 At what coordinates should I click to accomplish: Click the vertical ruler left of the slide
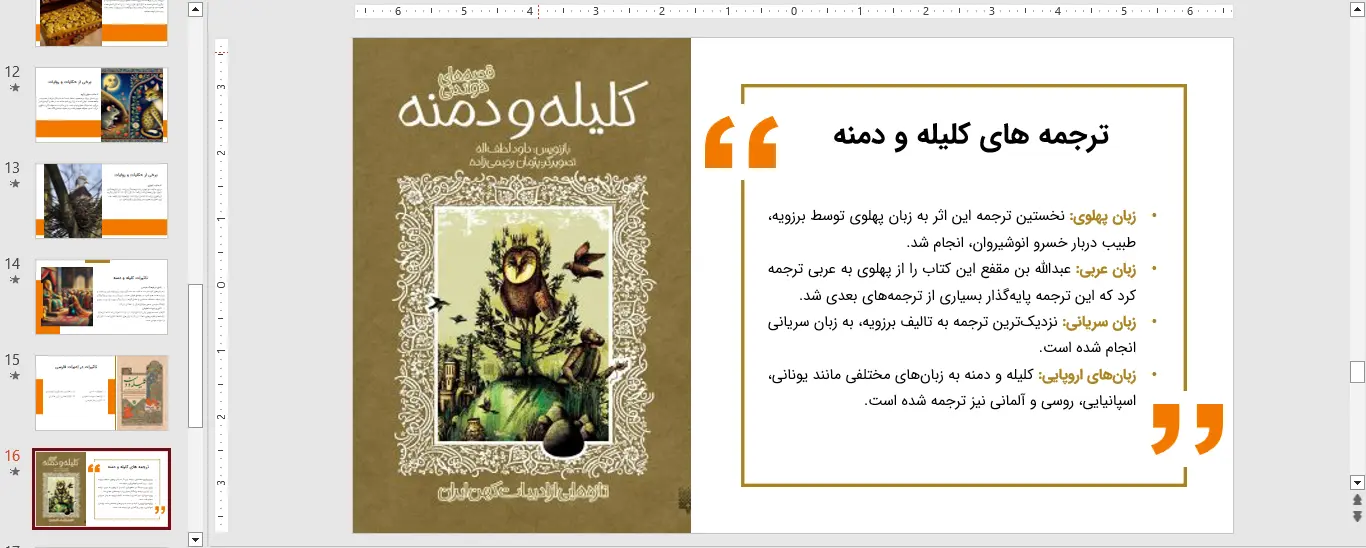(x=222, y=285)
